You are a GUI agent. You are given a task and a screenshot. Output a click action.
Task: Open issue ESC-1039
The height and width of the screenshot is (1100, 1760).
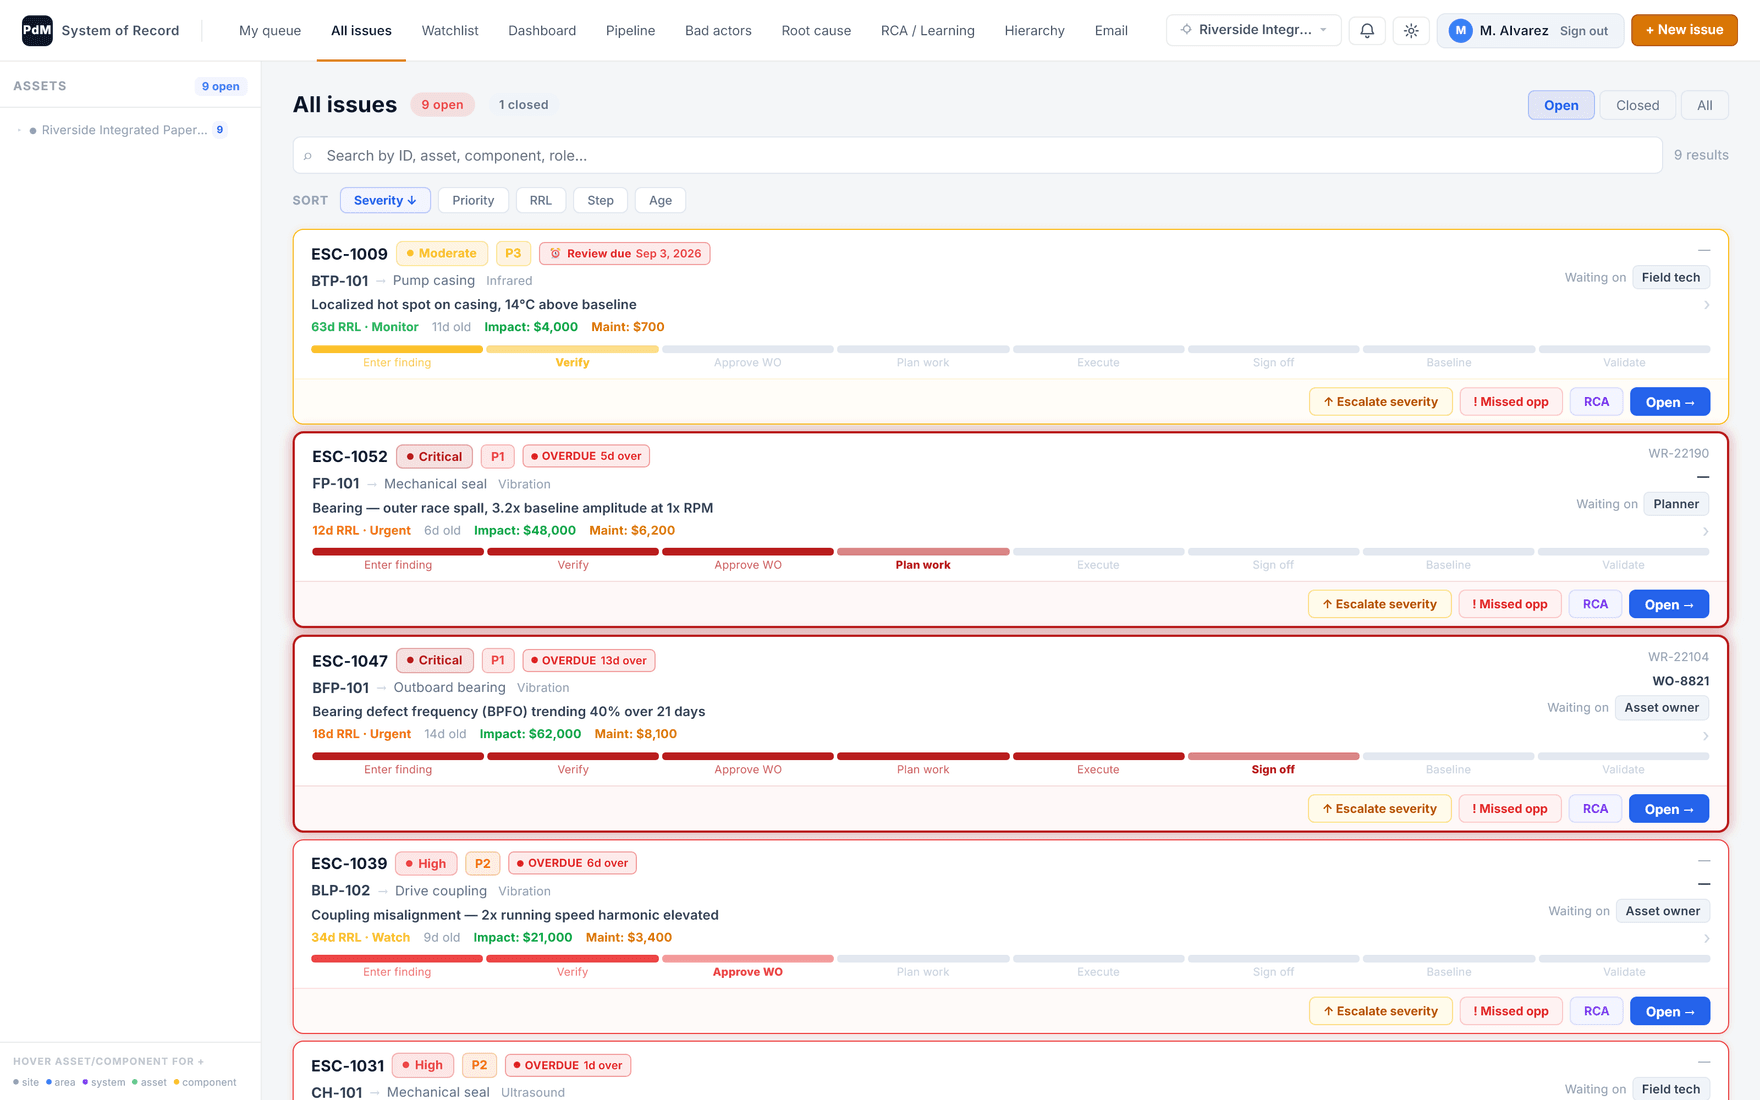[x=1670, y=1012]
